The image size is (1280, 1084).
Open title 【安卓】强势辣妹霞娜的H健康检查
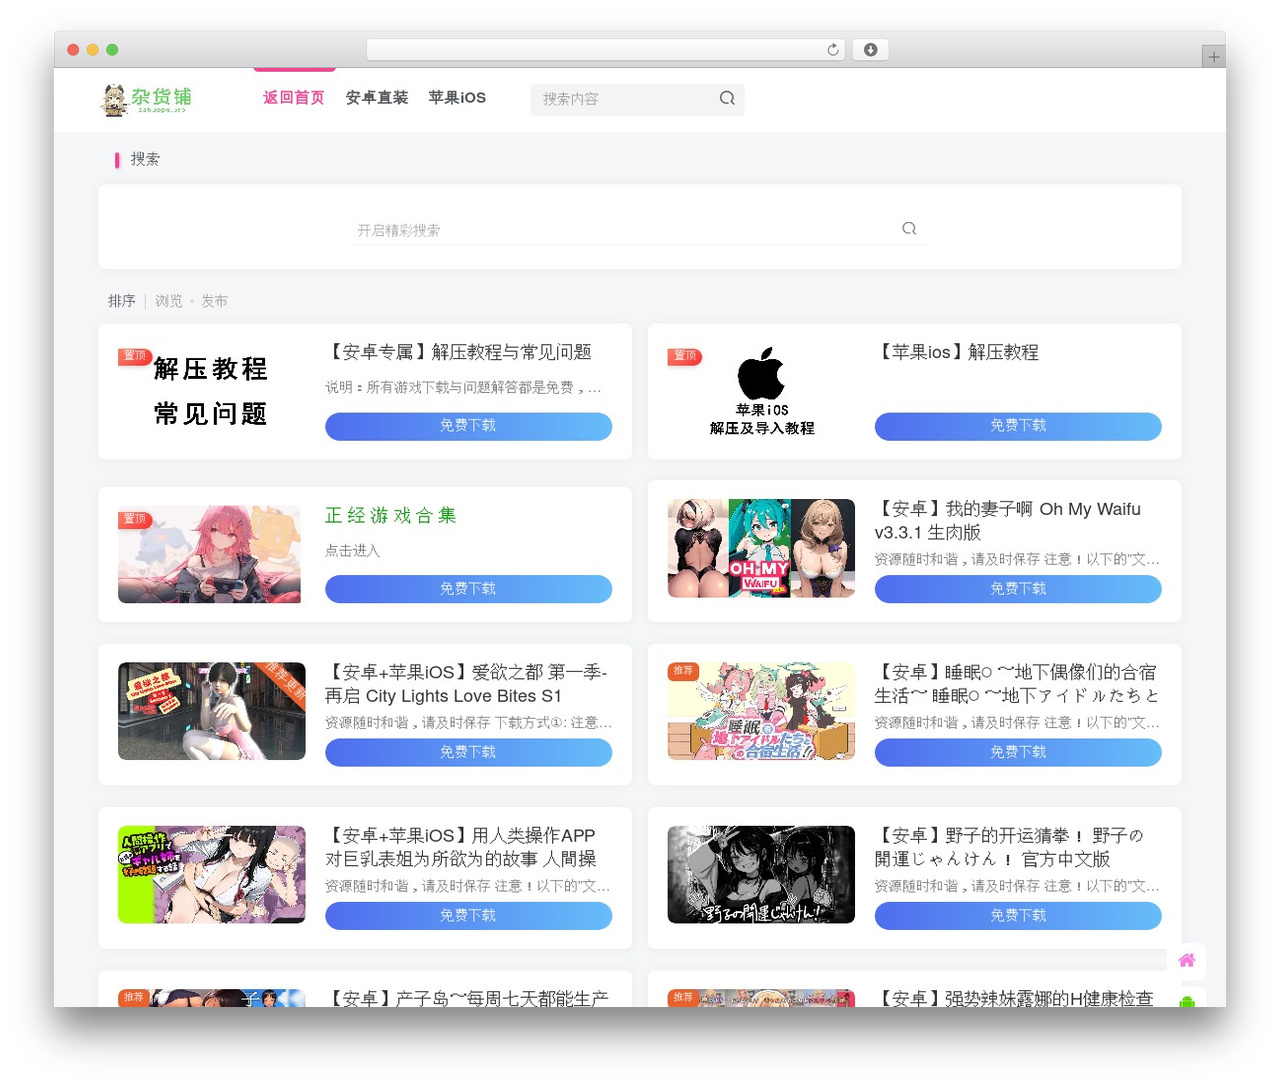click(x=1014, y=997)
